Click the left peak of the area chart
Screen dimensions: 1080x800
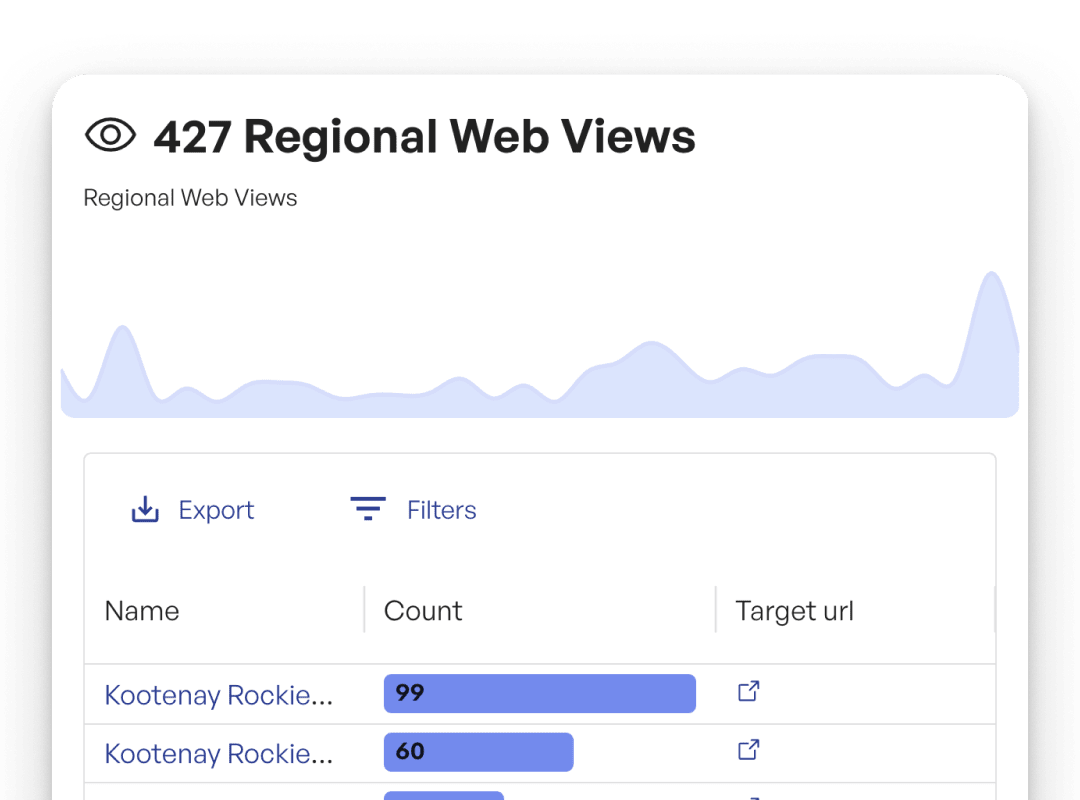pos(122,335)
